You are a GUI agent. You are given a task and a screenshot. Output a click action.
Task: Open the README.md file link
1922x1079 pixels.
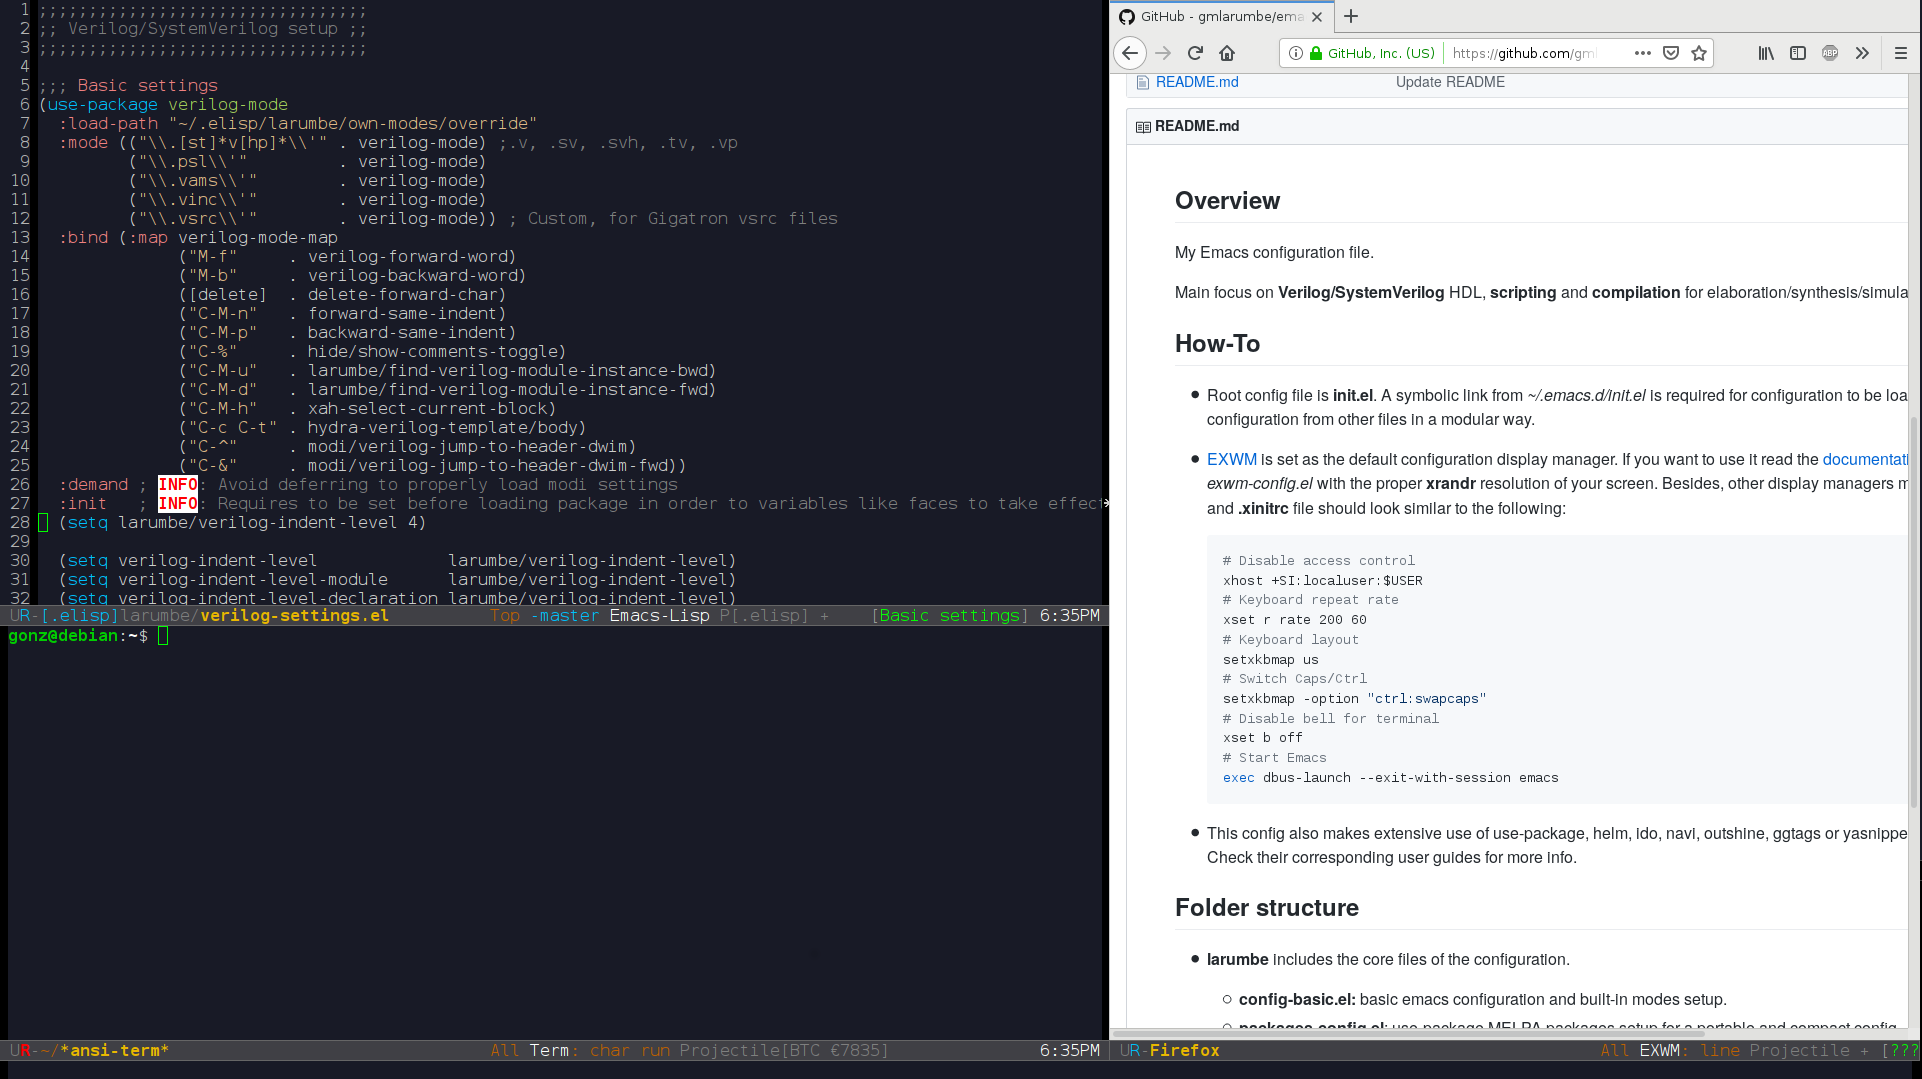click(x=1196, y=82)
